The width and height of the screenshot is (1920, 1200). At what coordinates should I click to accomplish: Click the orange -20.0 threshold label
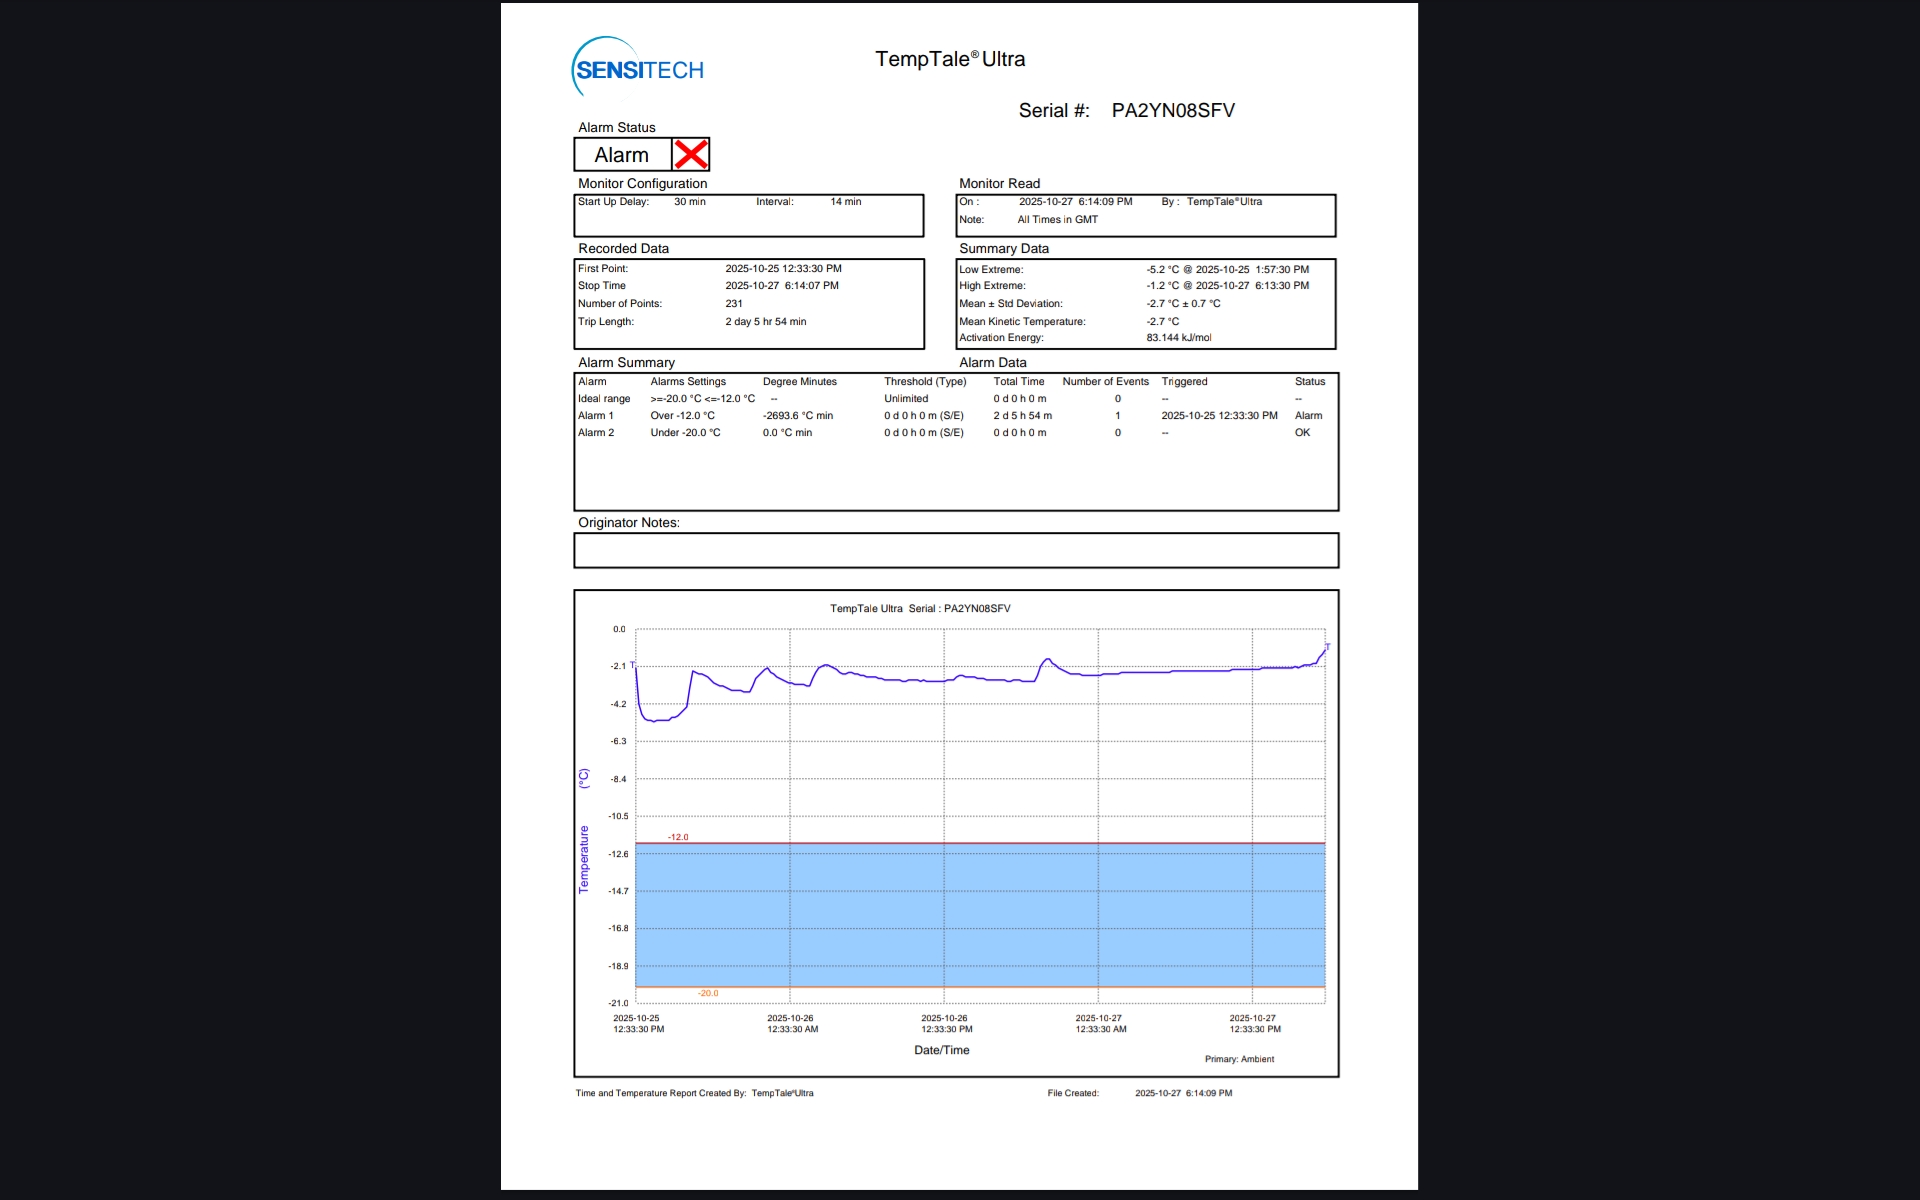(x=708, y=993)
